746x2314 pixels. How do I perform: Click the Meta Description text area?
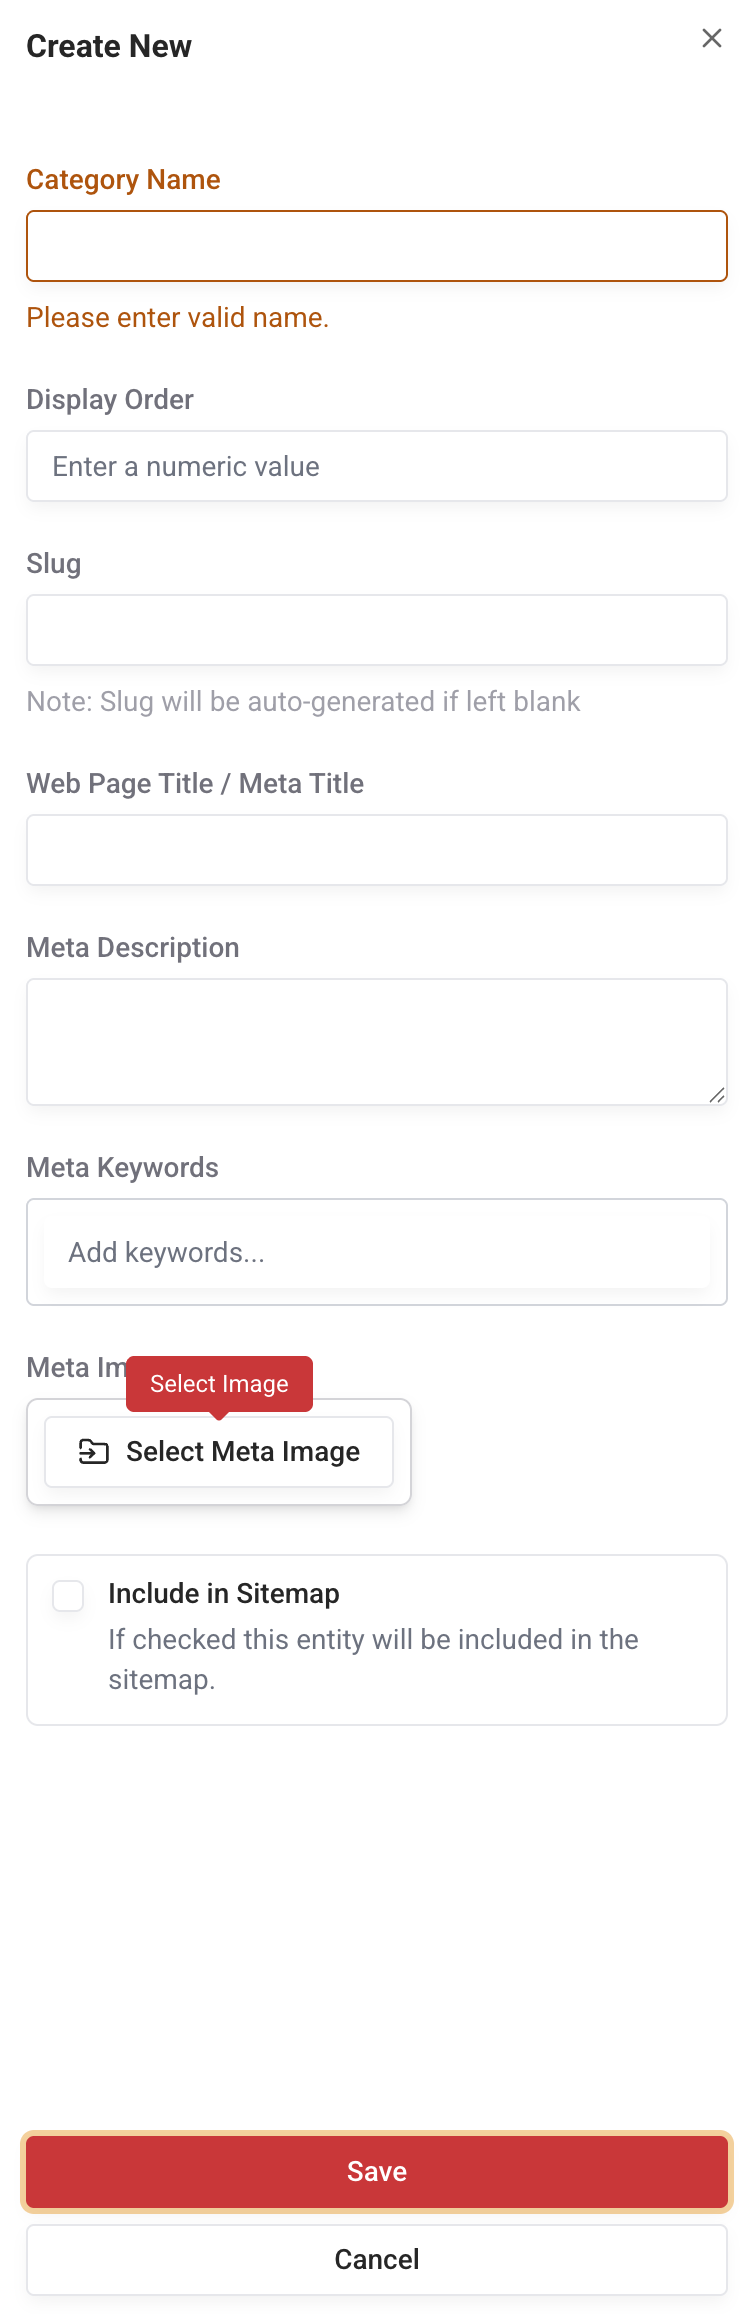point(376,1040)
